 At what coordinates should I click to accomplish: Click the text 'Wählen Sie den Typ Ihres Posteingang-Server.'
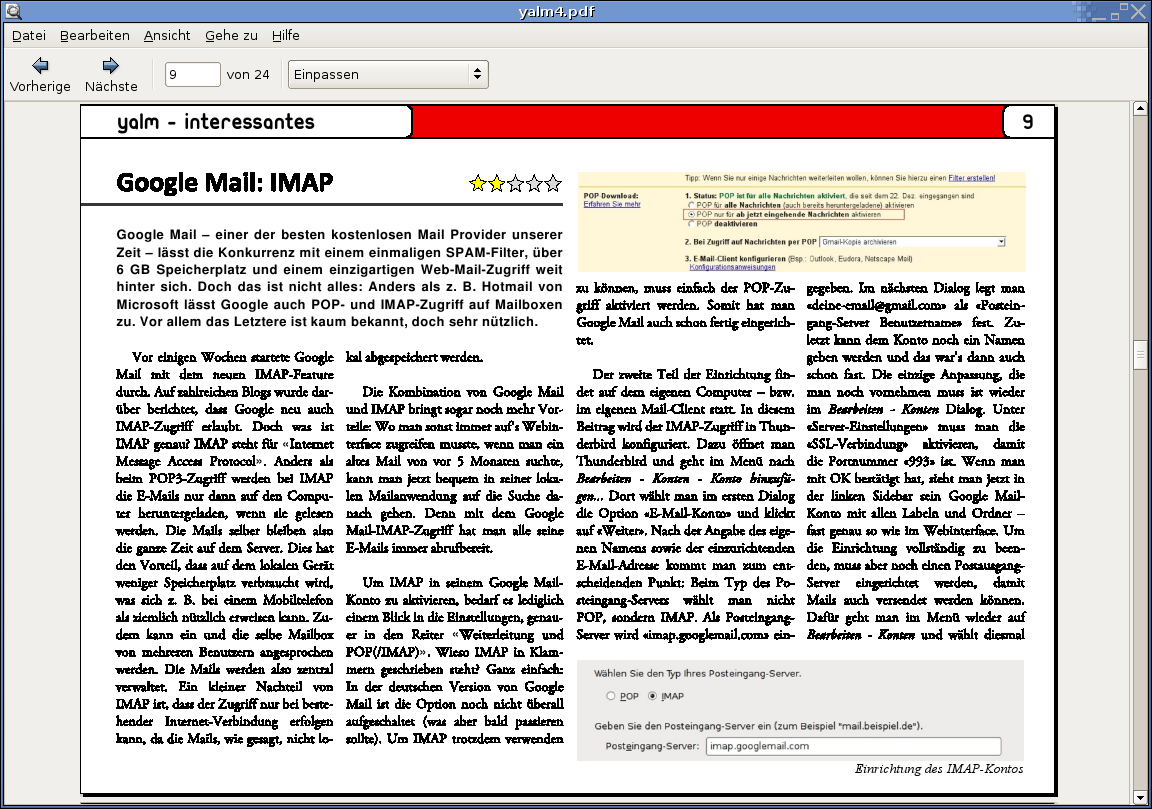point(697,673)
